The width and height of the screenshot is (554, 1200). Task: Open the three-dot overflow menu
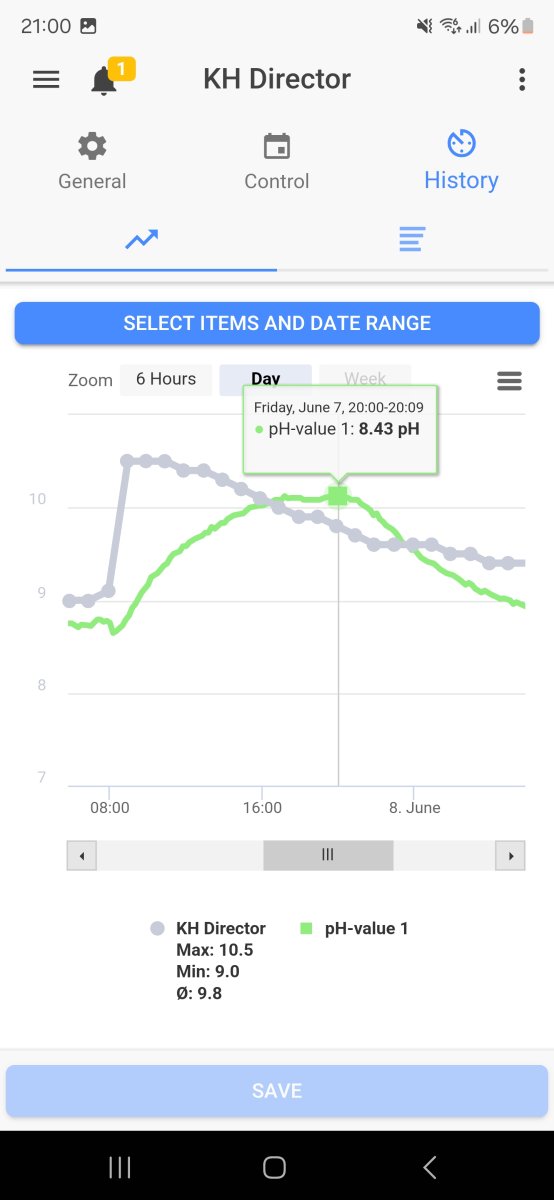pyautogui.click(x=522, y=80)
